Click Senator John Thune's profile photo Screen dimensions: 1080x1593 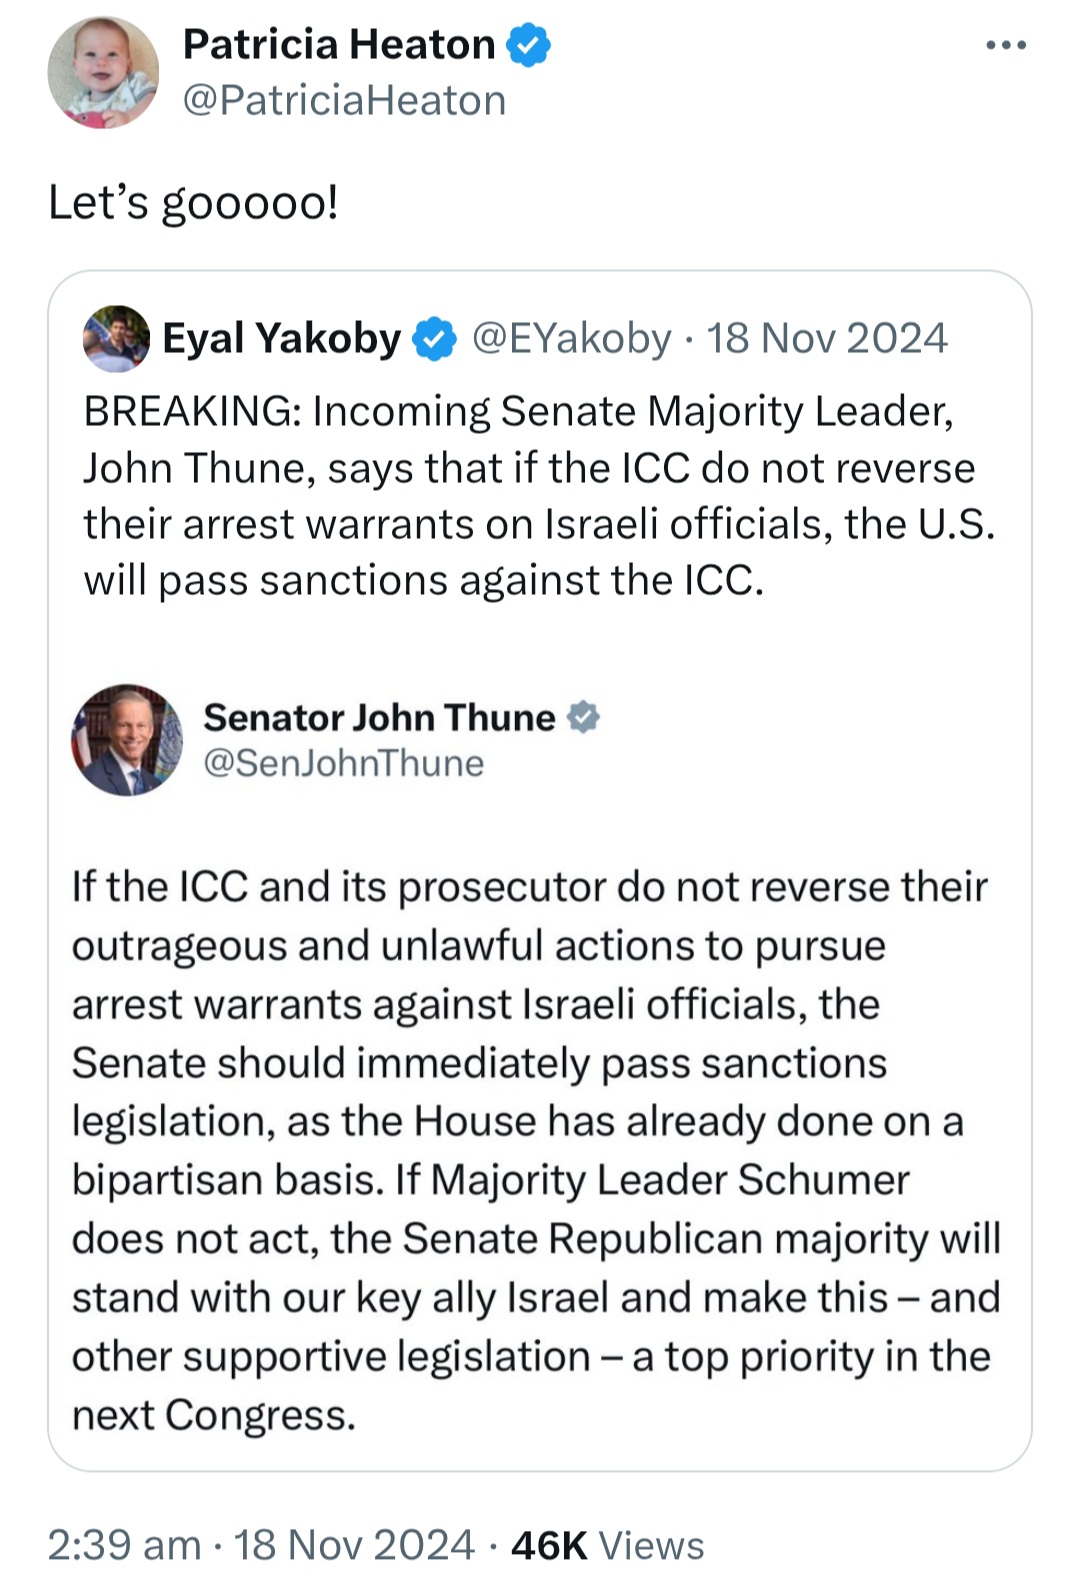coord(127,740)
